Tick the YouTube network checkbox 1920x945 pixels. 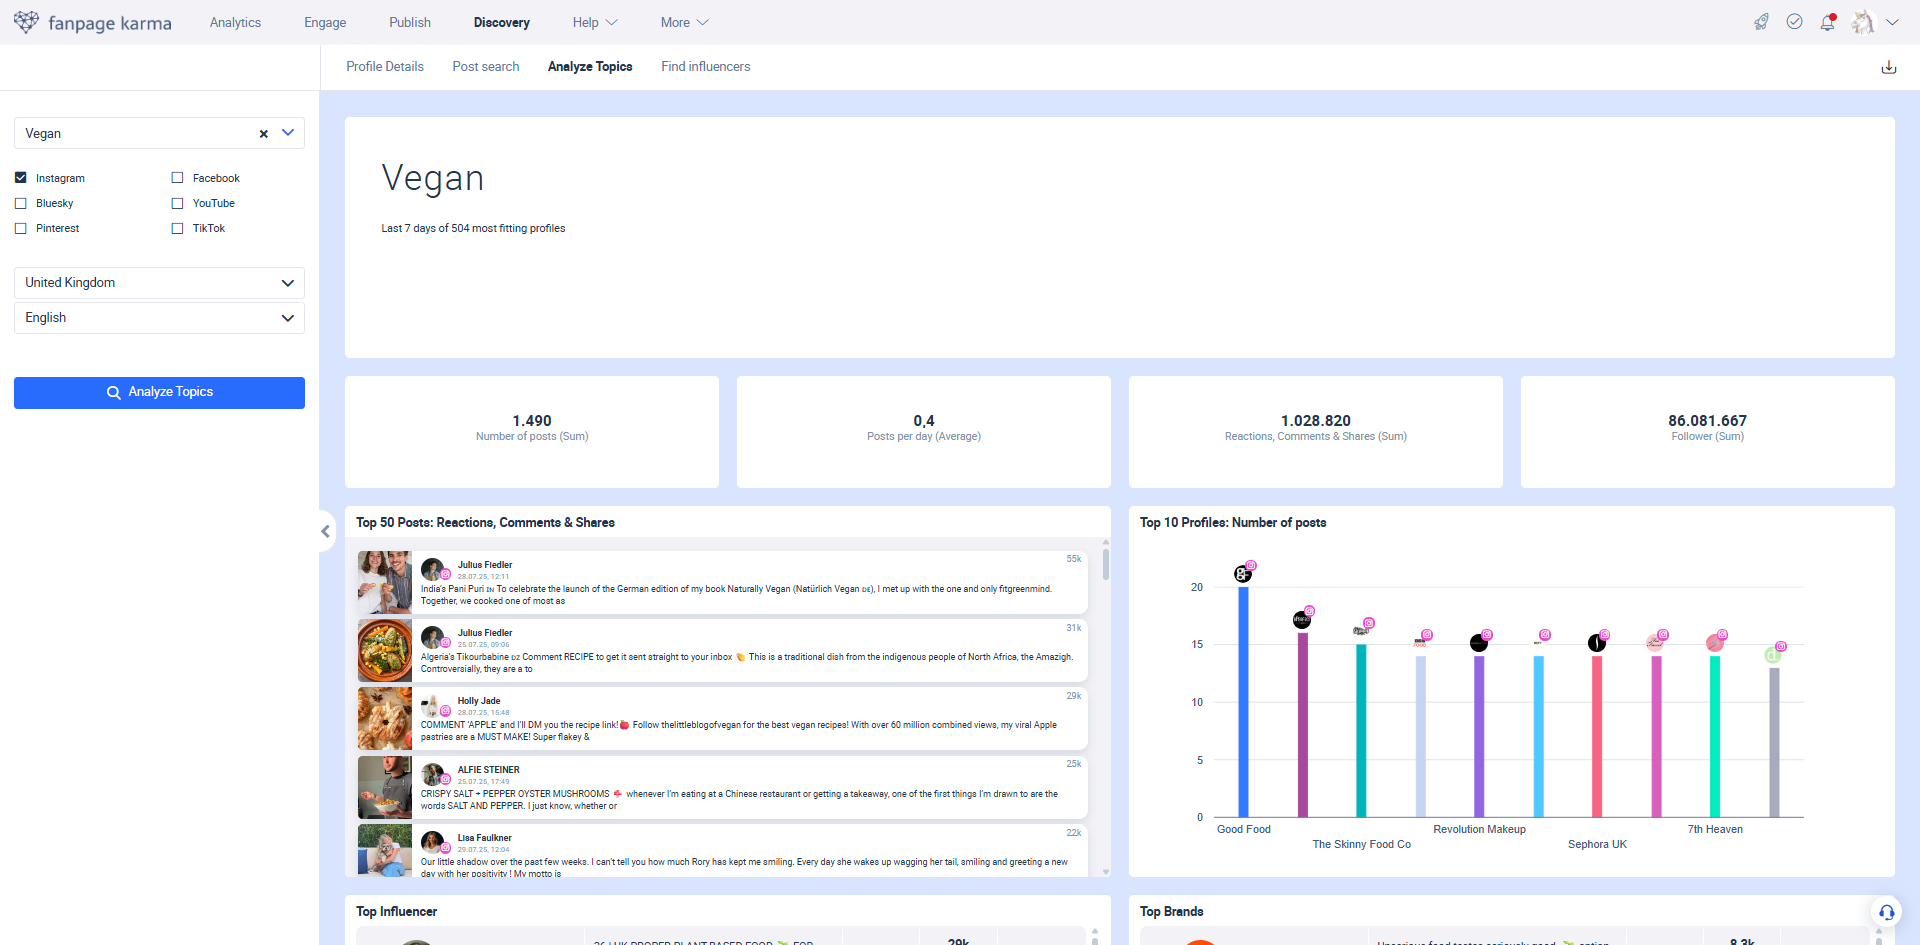178,203
